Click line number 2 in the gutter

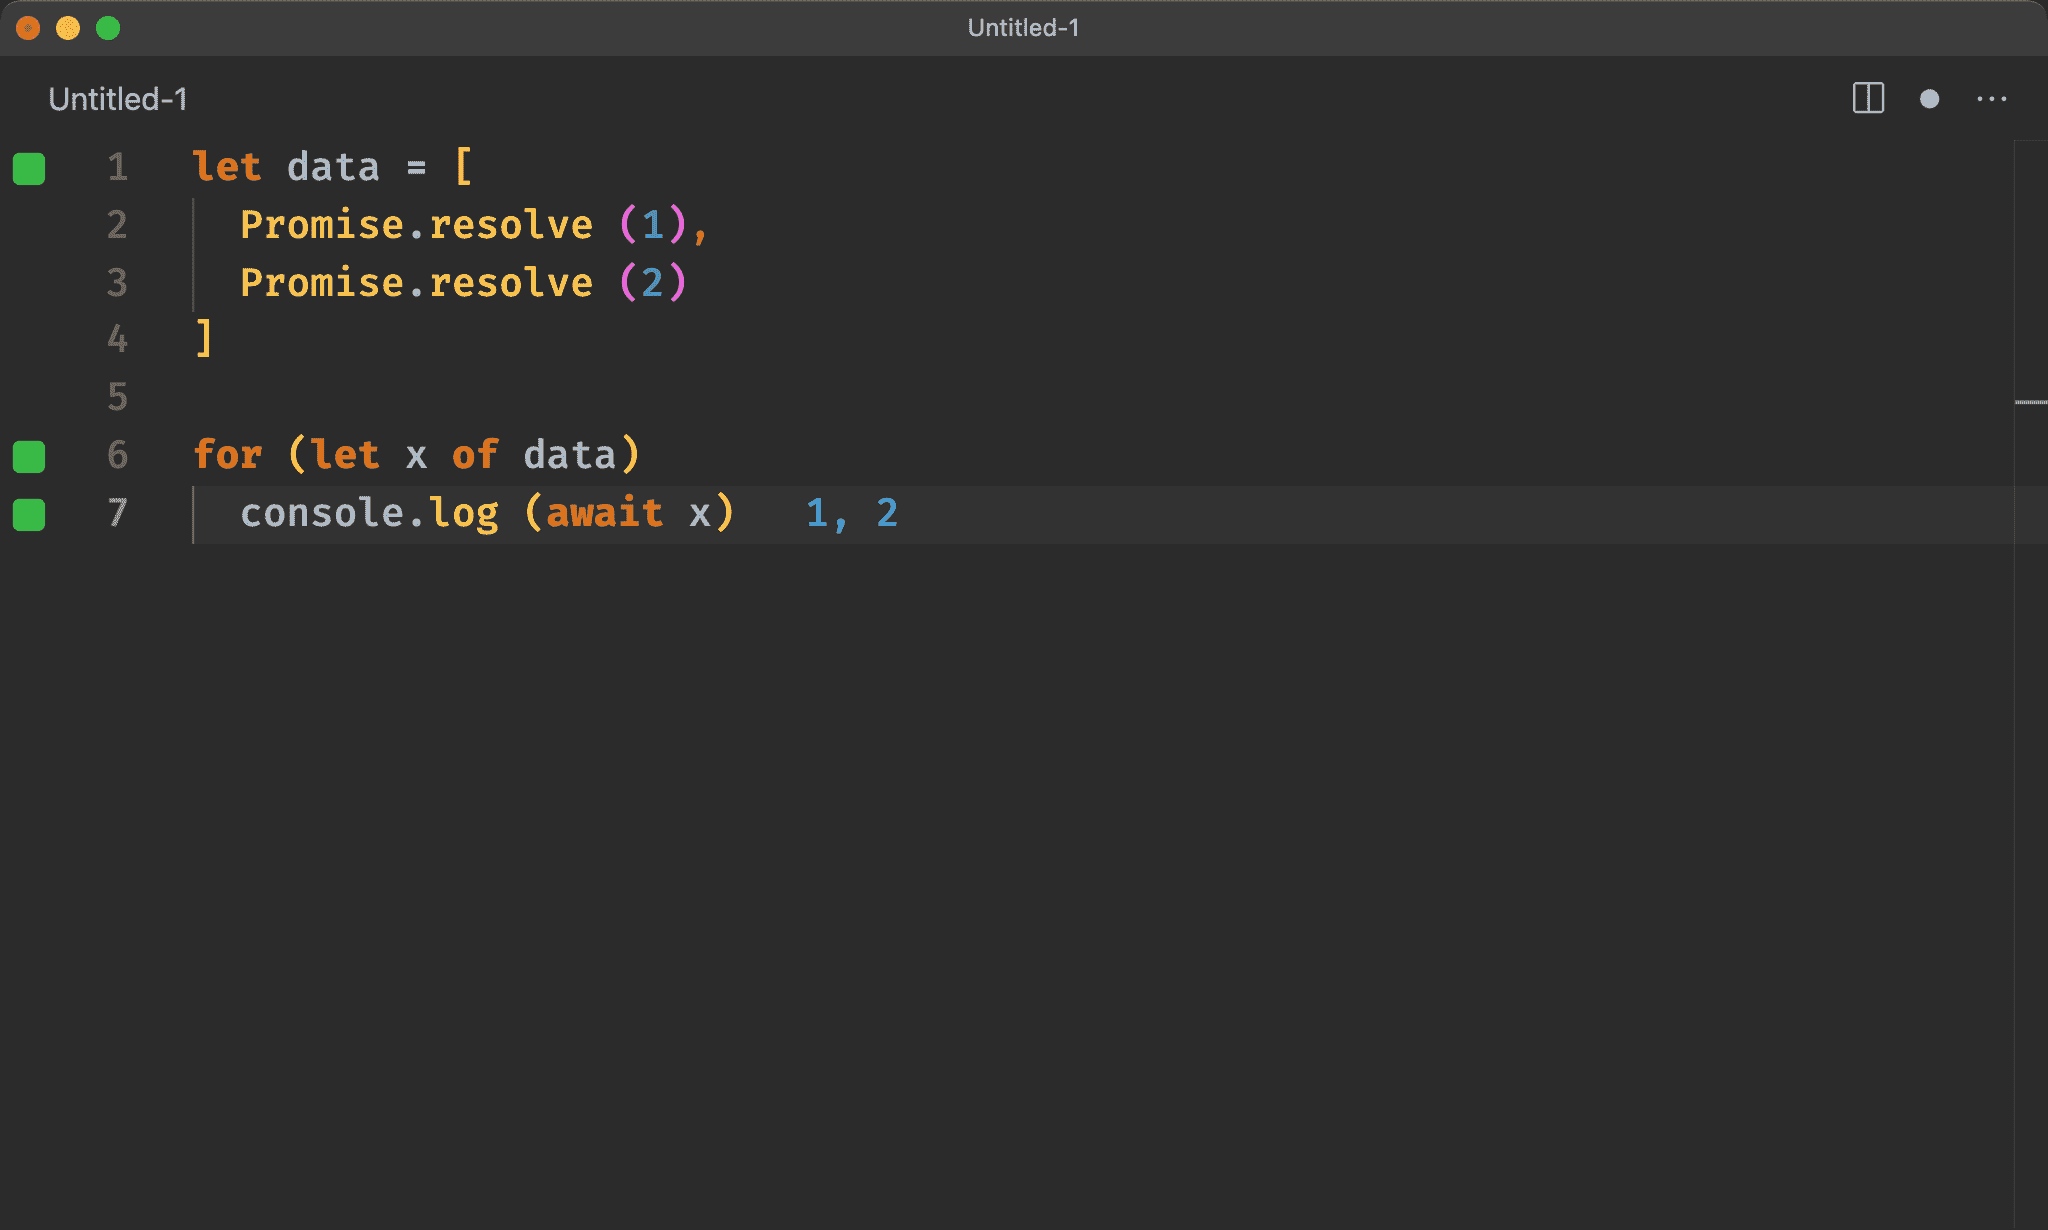pos(117,225)
